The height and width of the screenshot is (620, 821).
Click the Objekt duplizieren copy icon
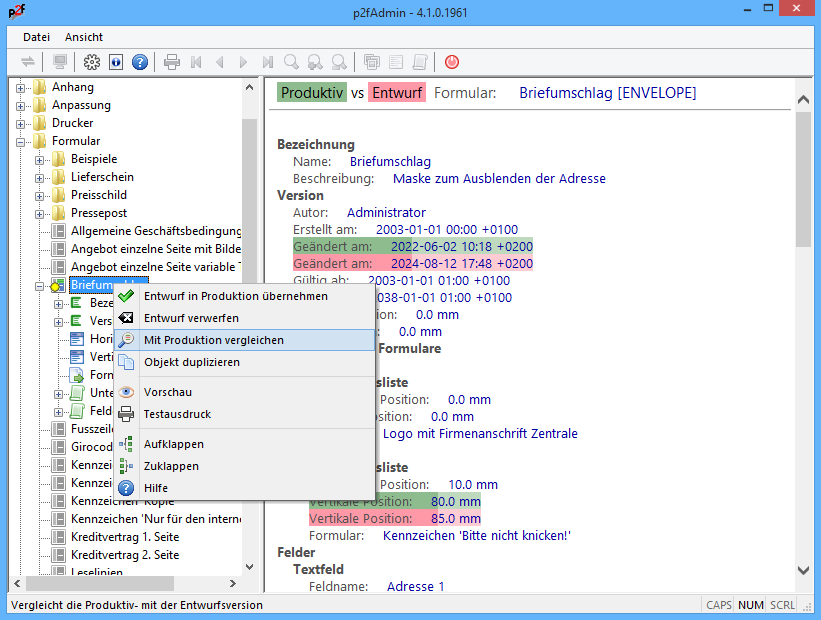point(126,362)
